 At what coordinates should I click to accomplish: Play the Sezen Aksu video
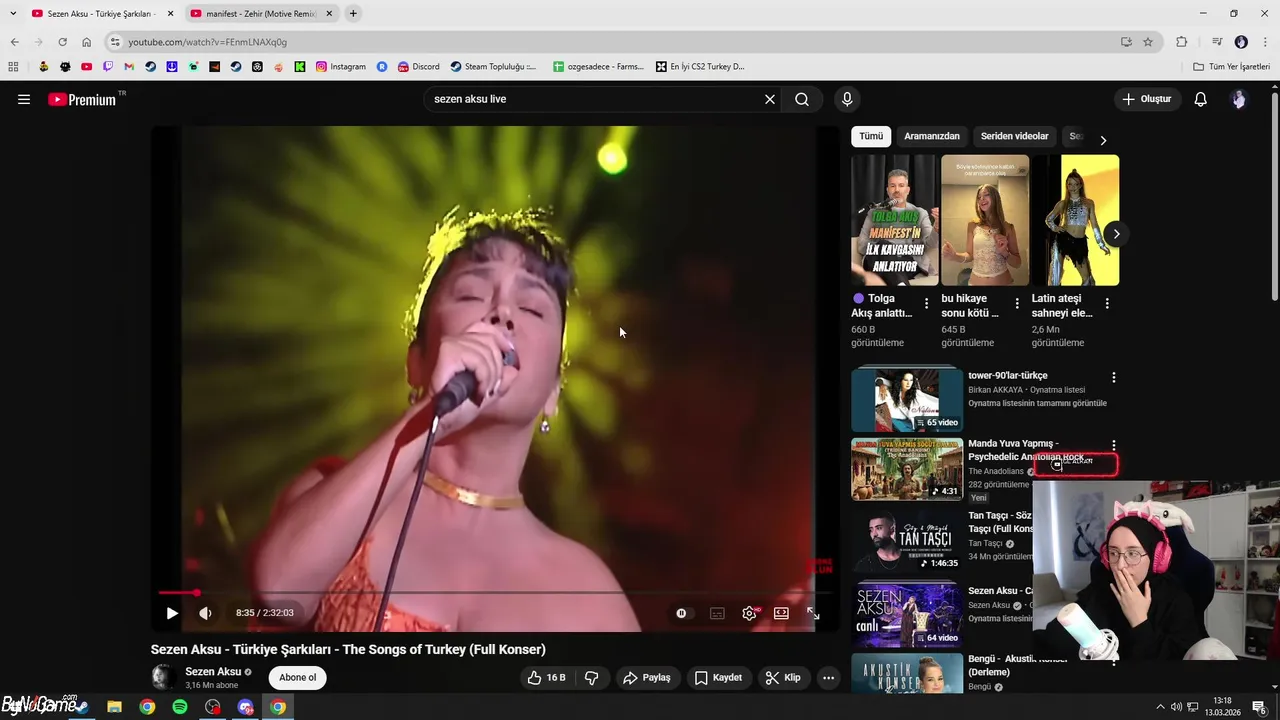tap(172, 613)
